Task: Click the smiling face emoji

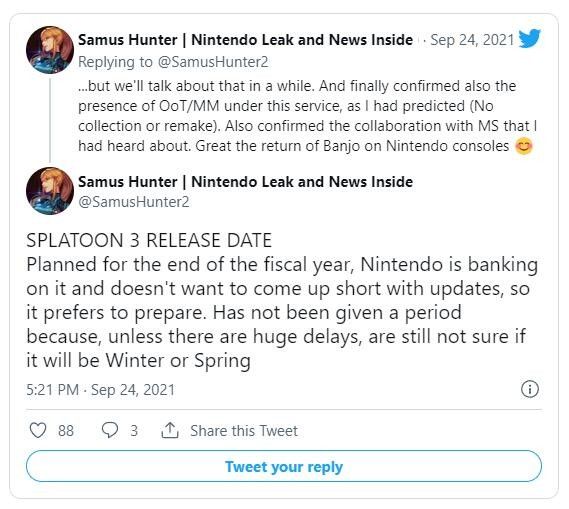Action: coord(524,146)
